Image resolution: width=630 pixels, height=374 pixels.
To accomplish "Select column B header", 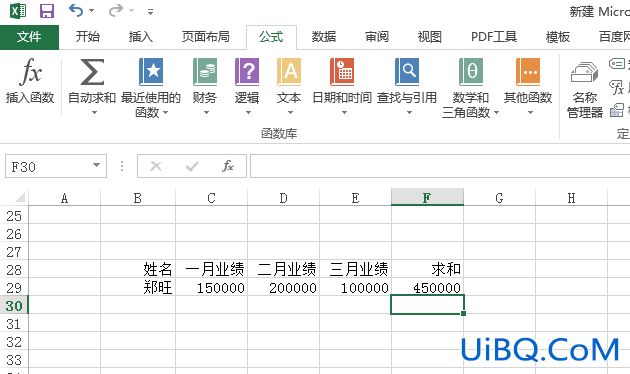I will [x=138, y=198].
